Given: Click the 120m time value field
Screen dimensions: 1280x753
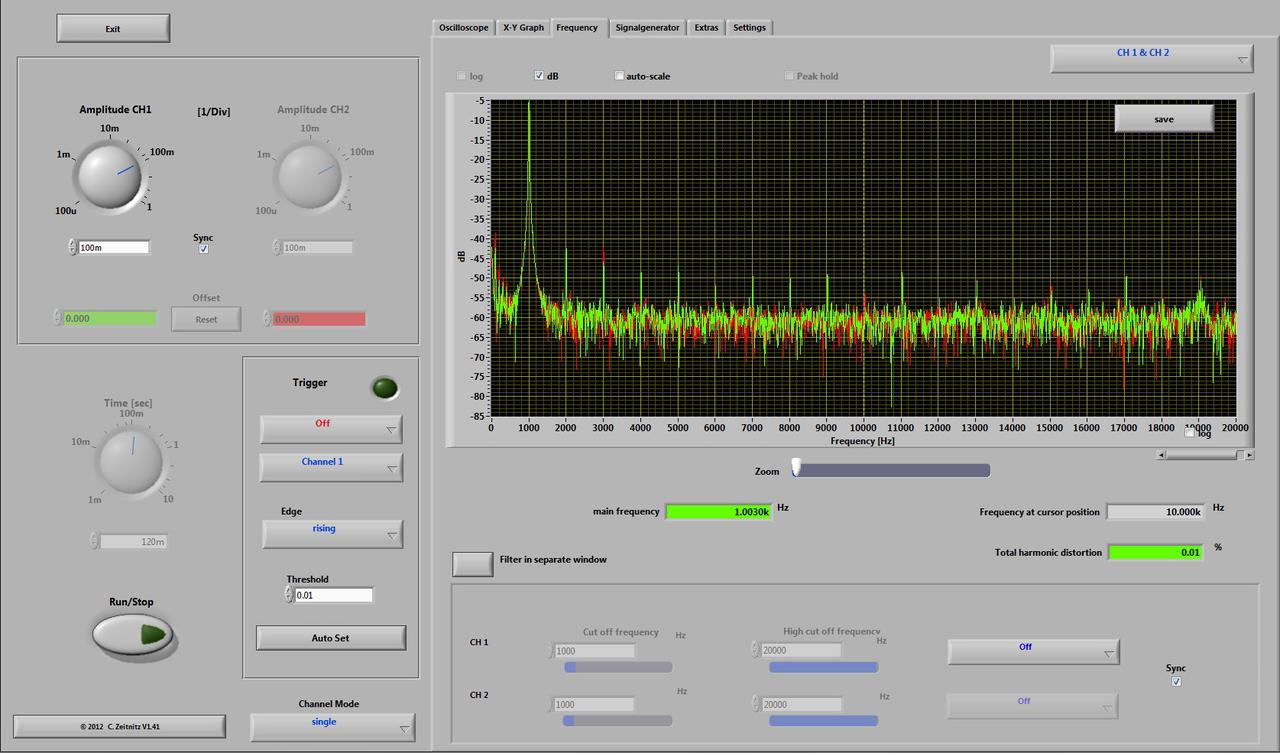Looking at the screenshot, I should (x=134, y=541).
